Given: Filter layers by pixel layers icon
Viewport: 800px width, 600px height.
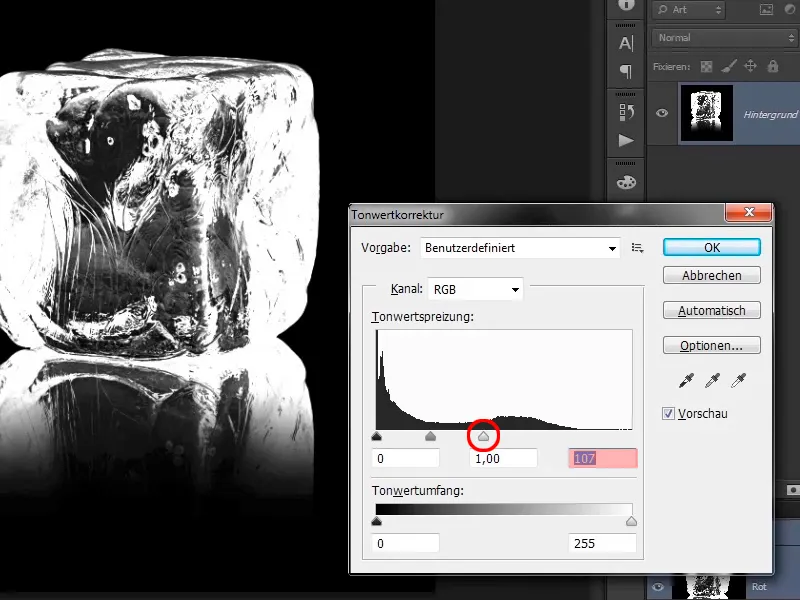Looking at the screenshot, I should pyautogui.click(x=766, y=9).
